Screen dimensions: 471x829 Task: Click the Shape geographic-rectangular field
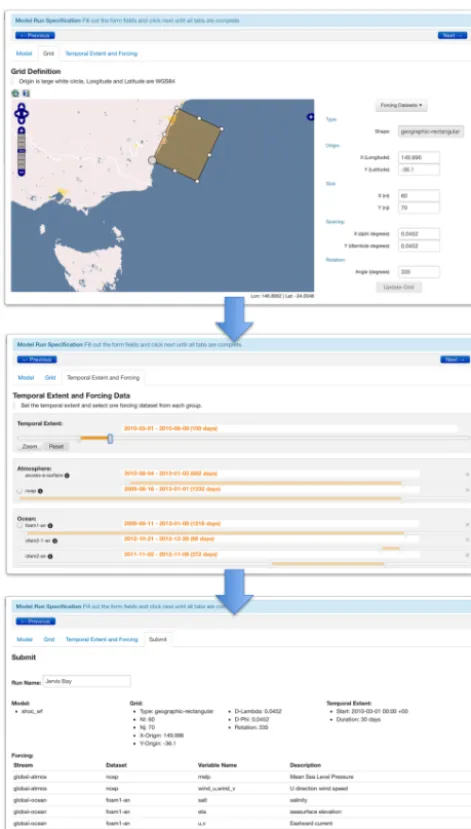(431, 131)
